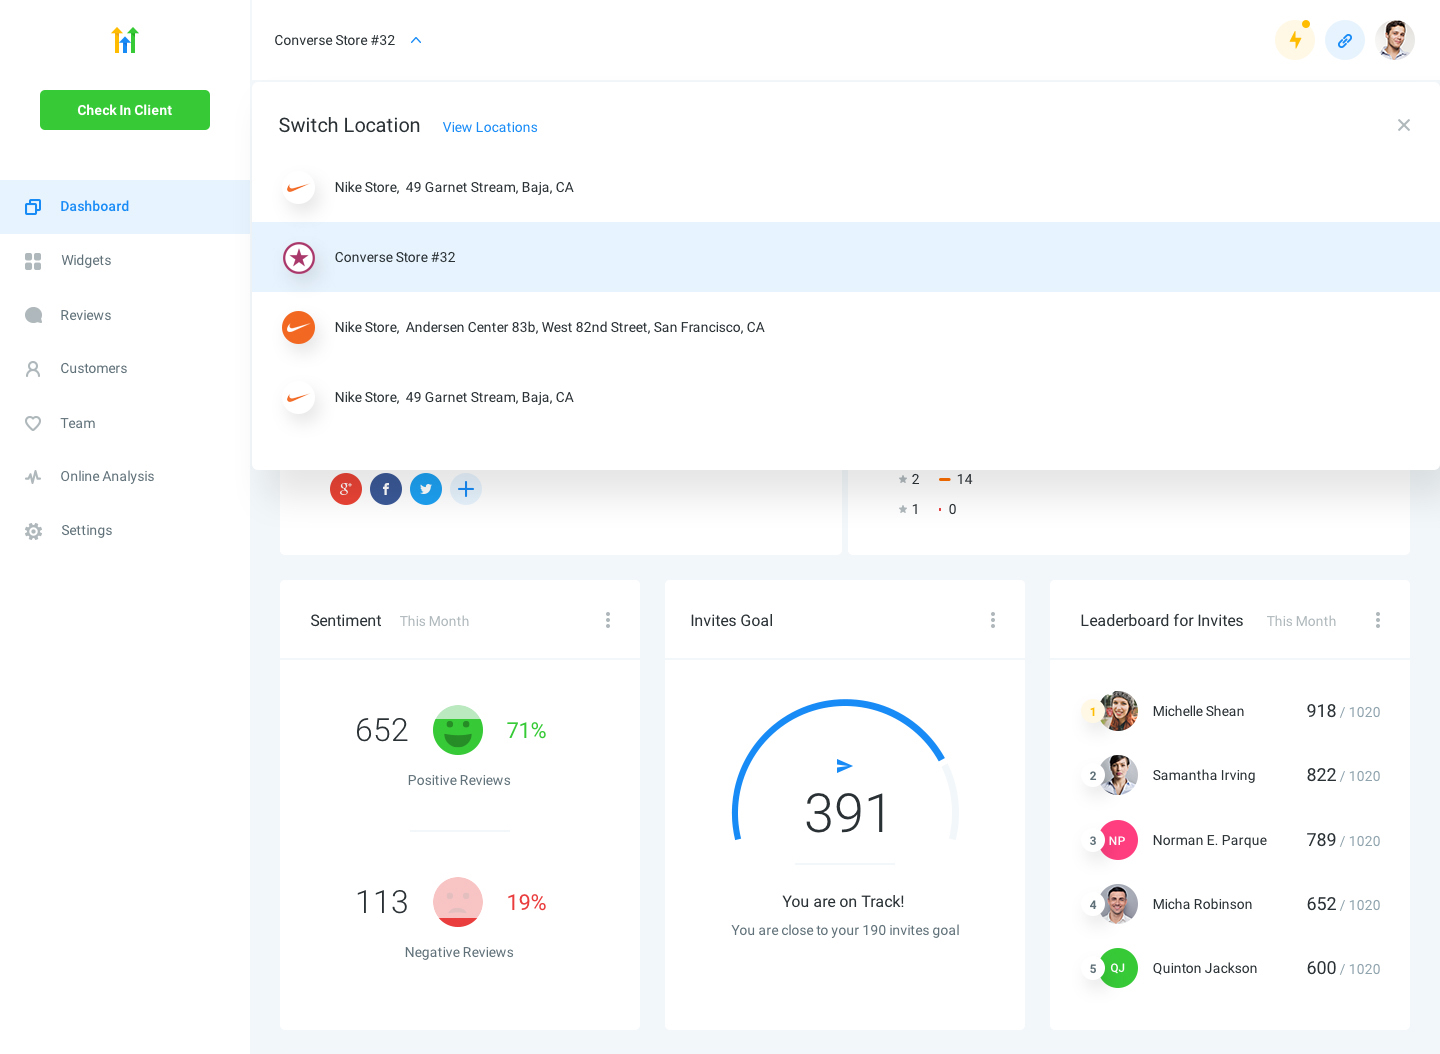Open Online Analysis page

[x=125, y=477]
